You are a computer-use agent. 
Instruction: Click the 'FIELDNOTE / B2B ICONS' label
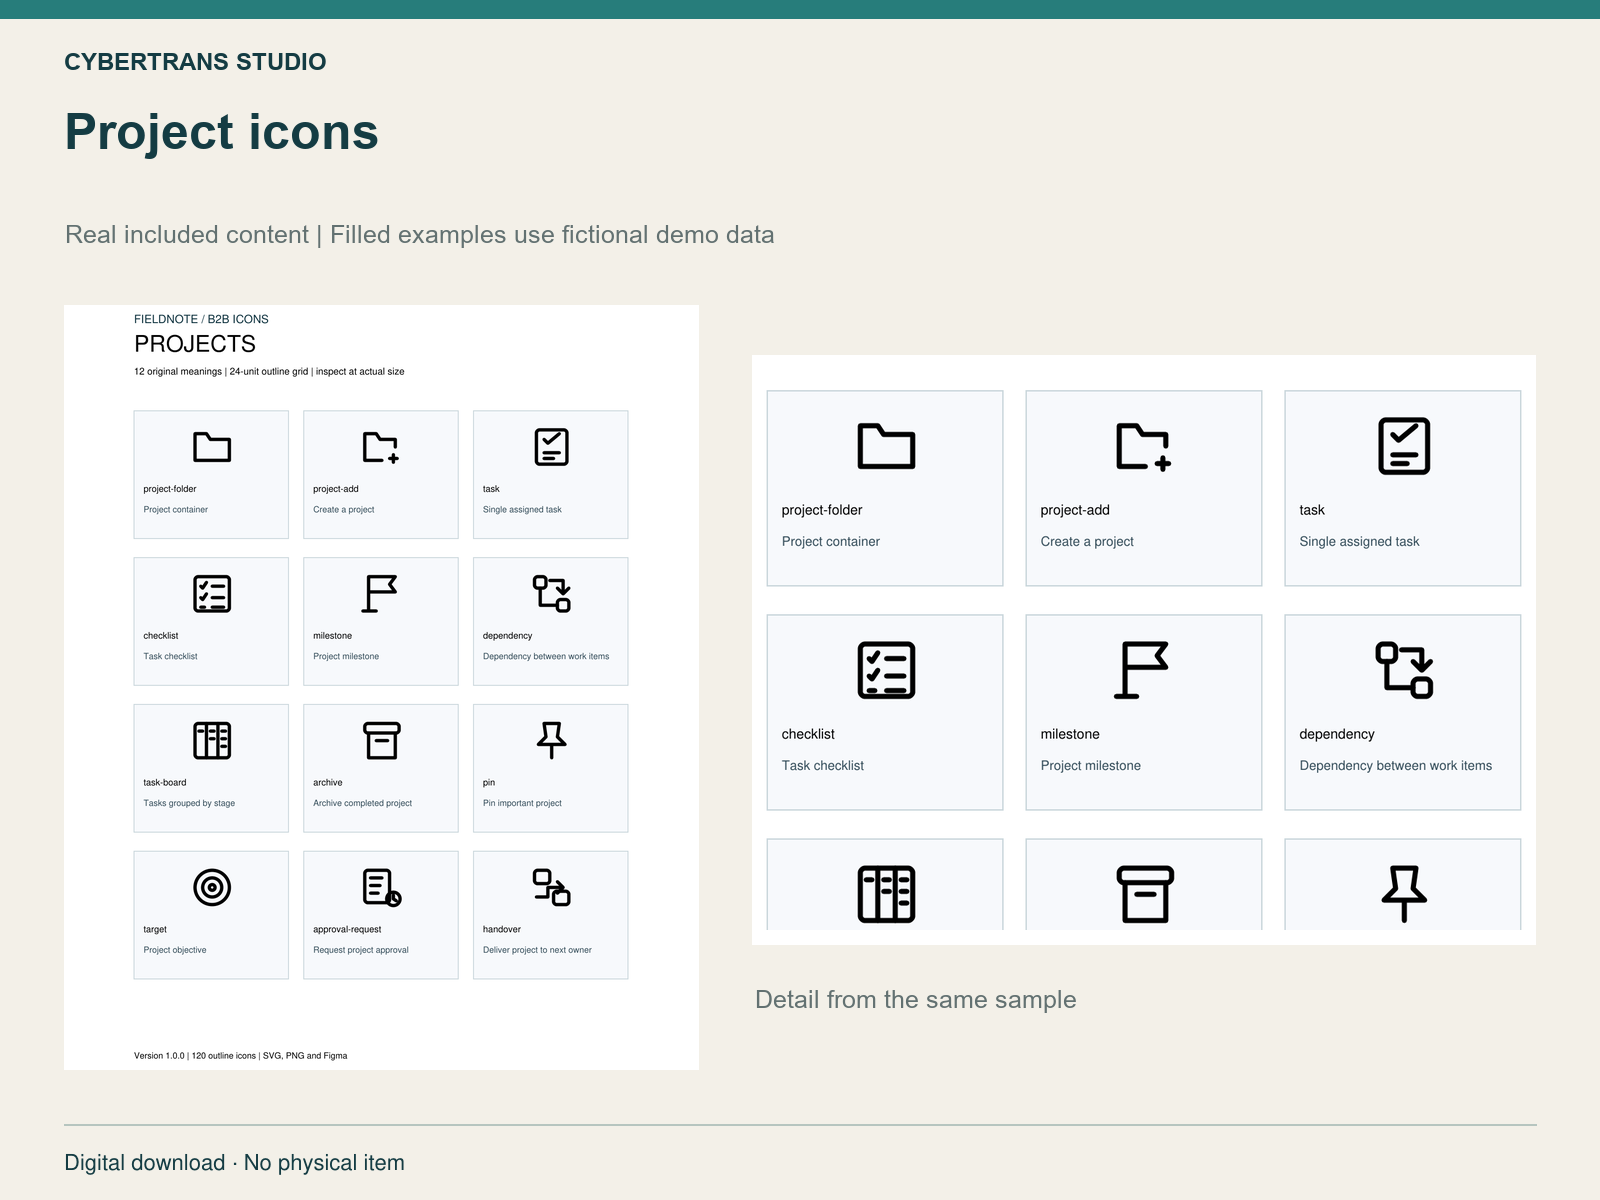coord(201,319)
